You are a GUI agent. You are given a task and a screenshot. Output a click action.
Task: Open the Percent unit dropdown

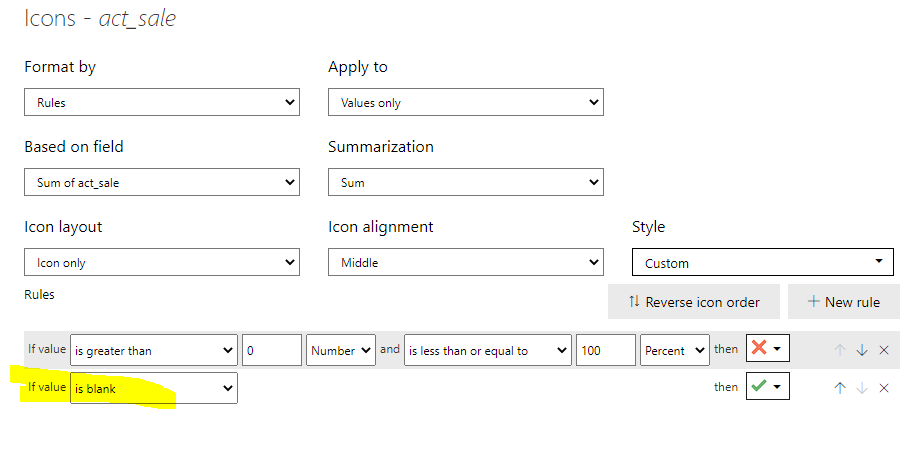pyautogui.click(x=675, y=350)
